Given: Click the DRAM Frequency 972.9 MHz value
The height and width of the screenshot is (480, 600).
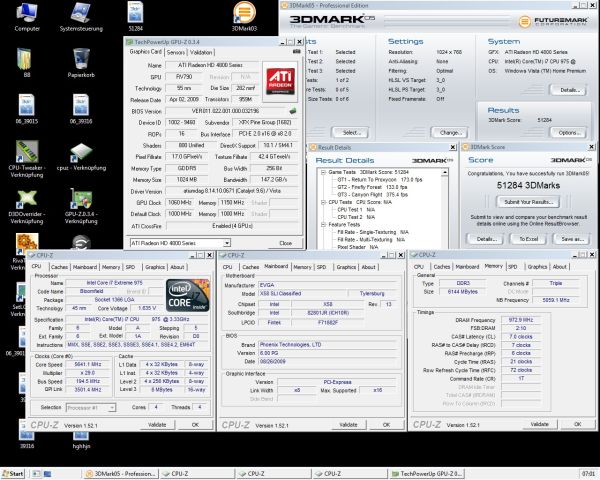Looking at the screenshot, I should [521, 320].
